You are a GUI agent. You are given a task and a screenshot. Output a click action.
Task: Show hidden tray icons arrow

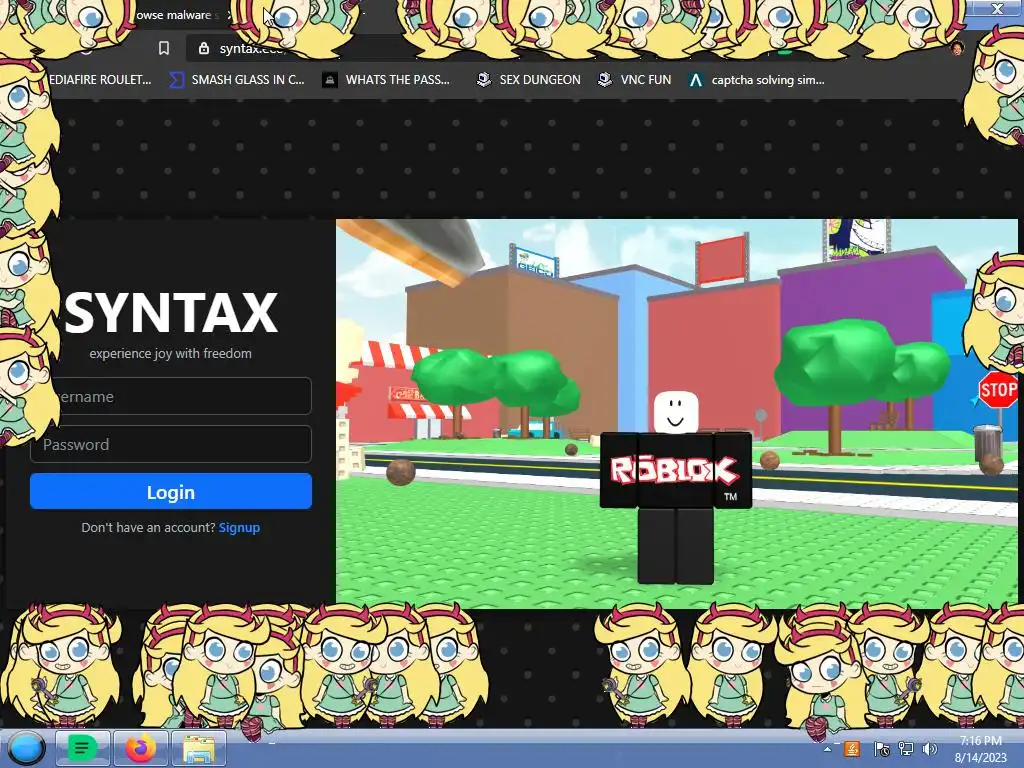point(827,749)
